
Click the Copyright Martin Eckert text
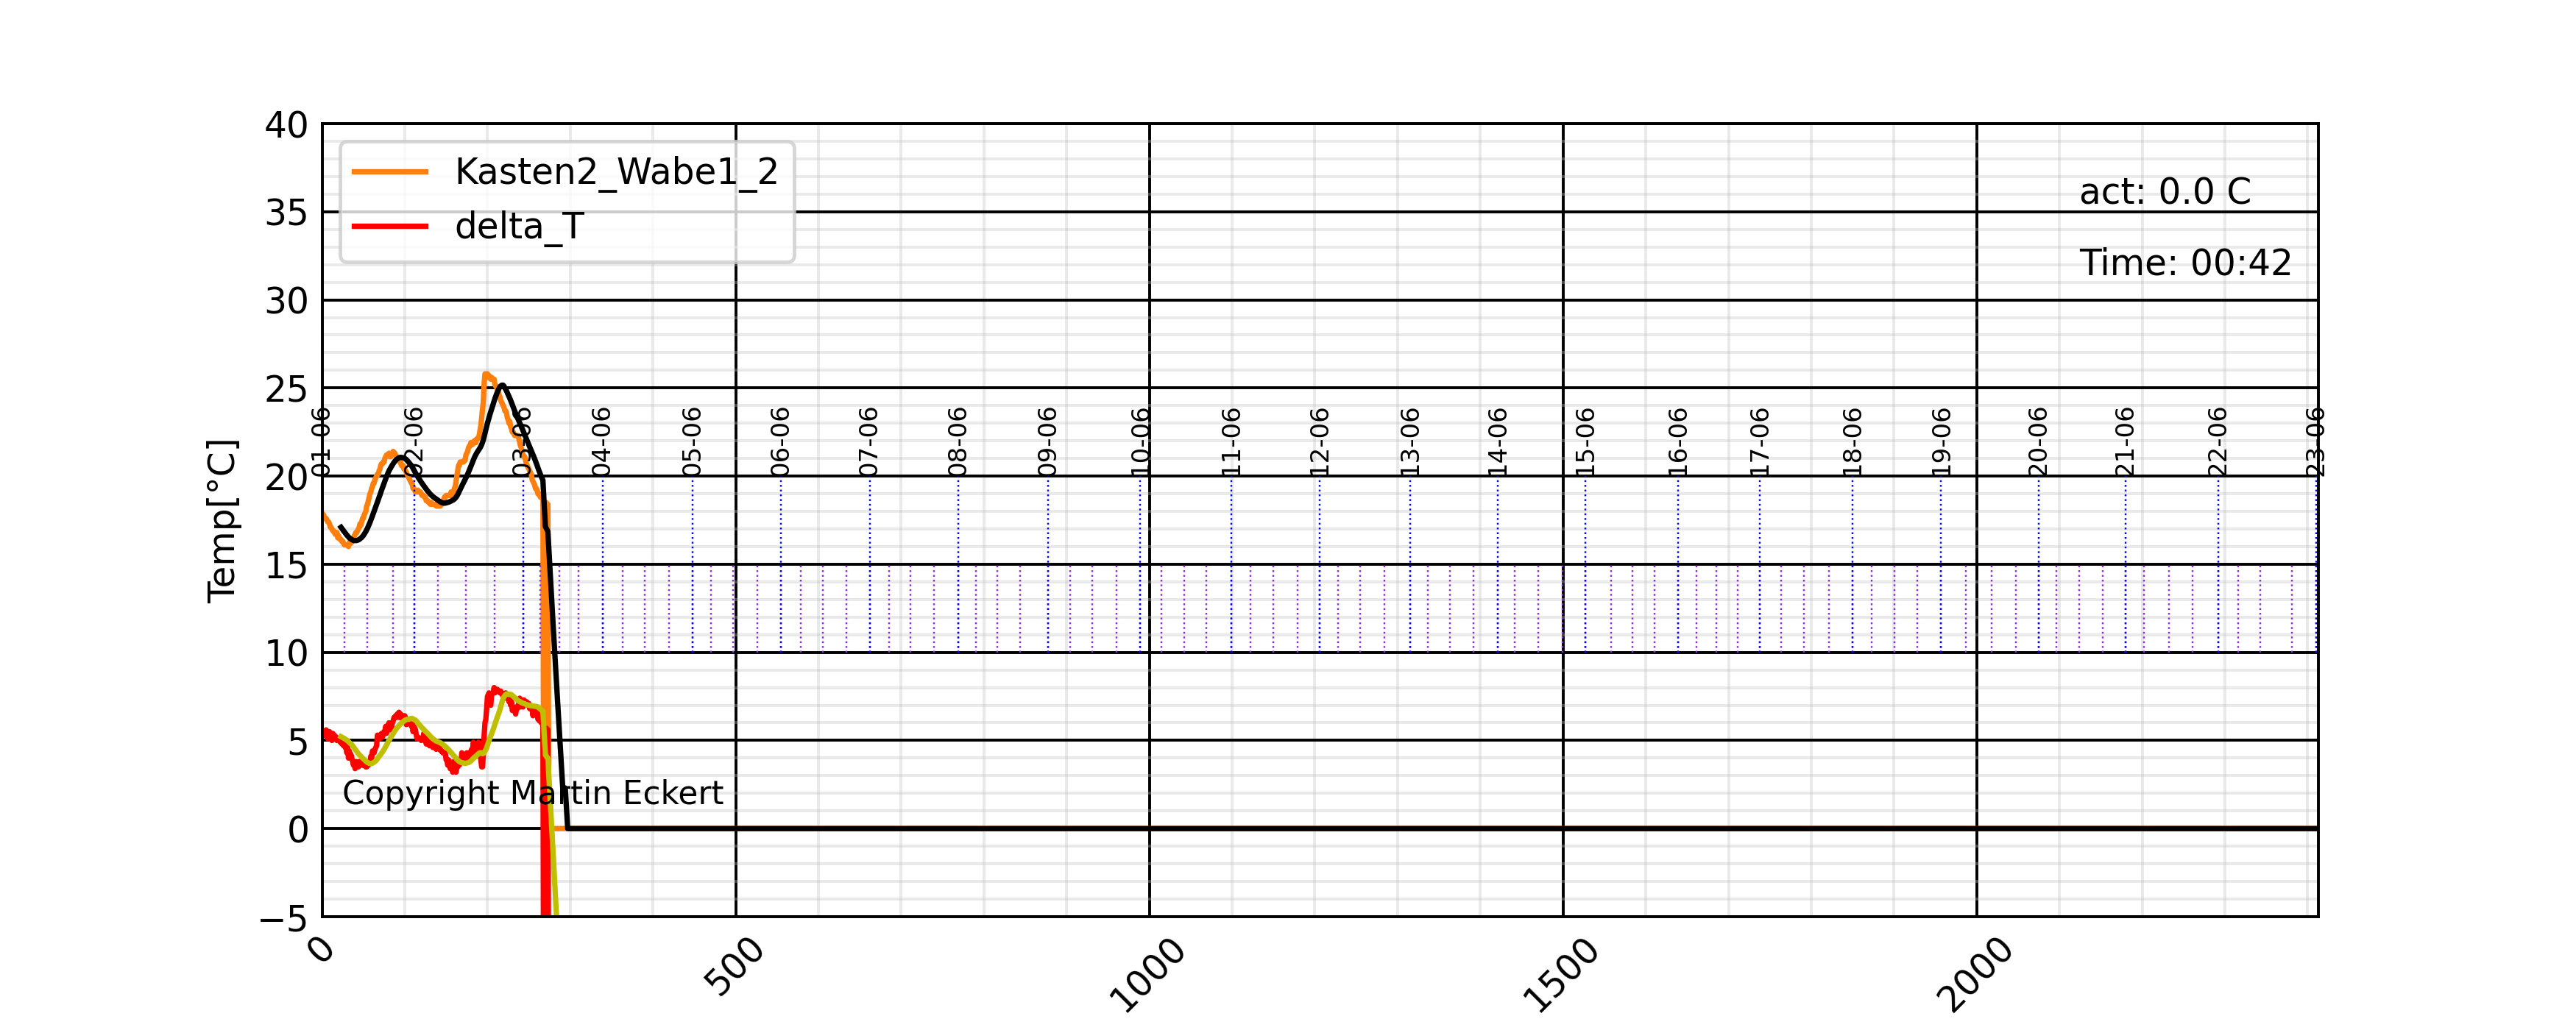[x=532, y=793]
